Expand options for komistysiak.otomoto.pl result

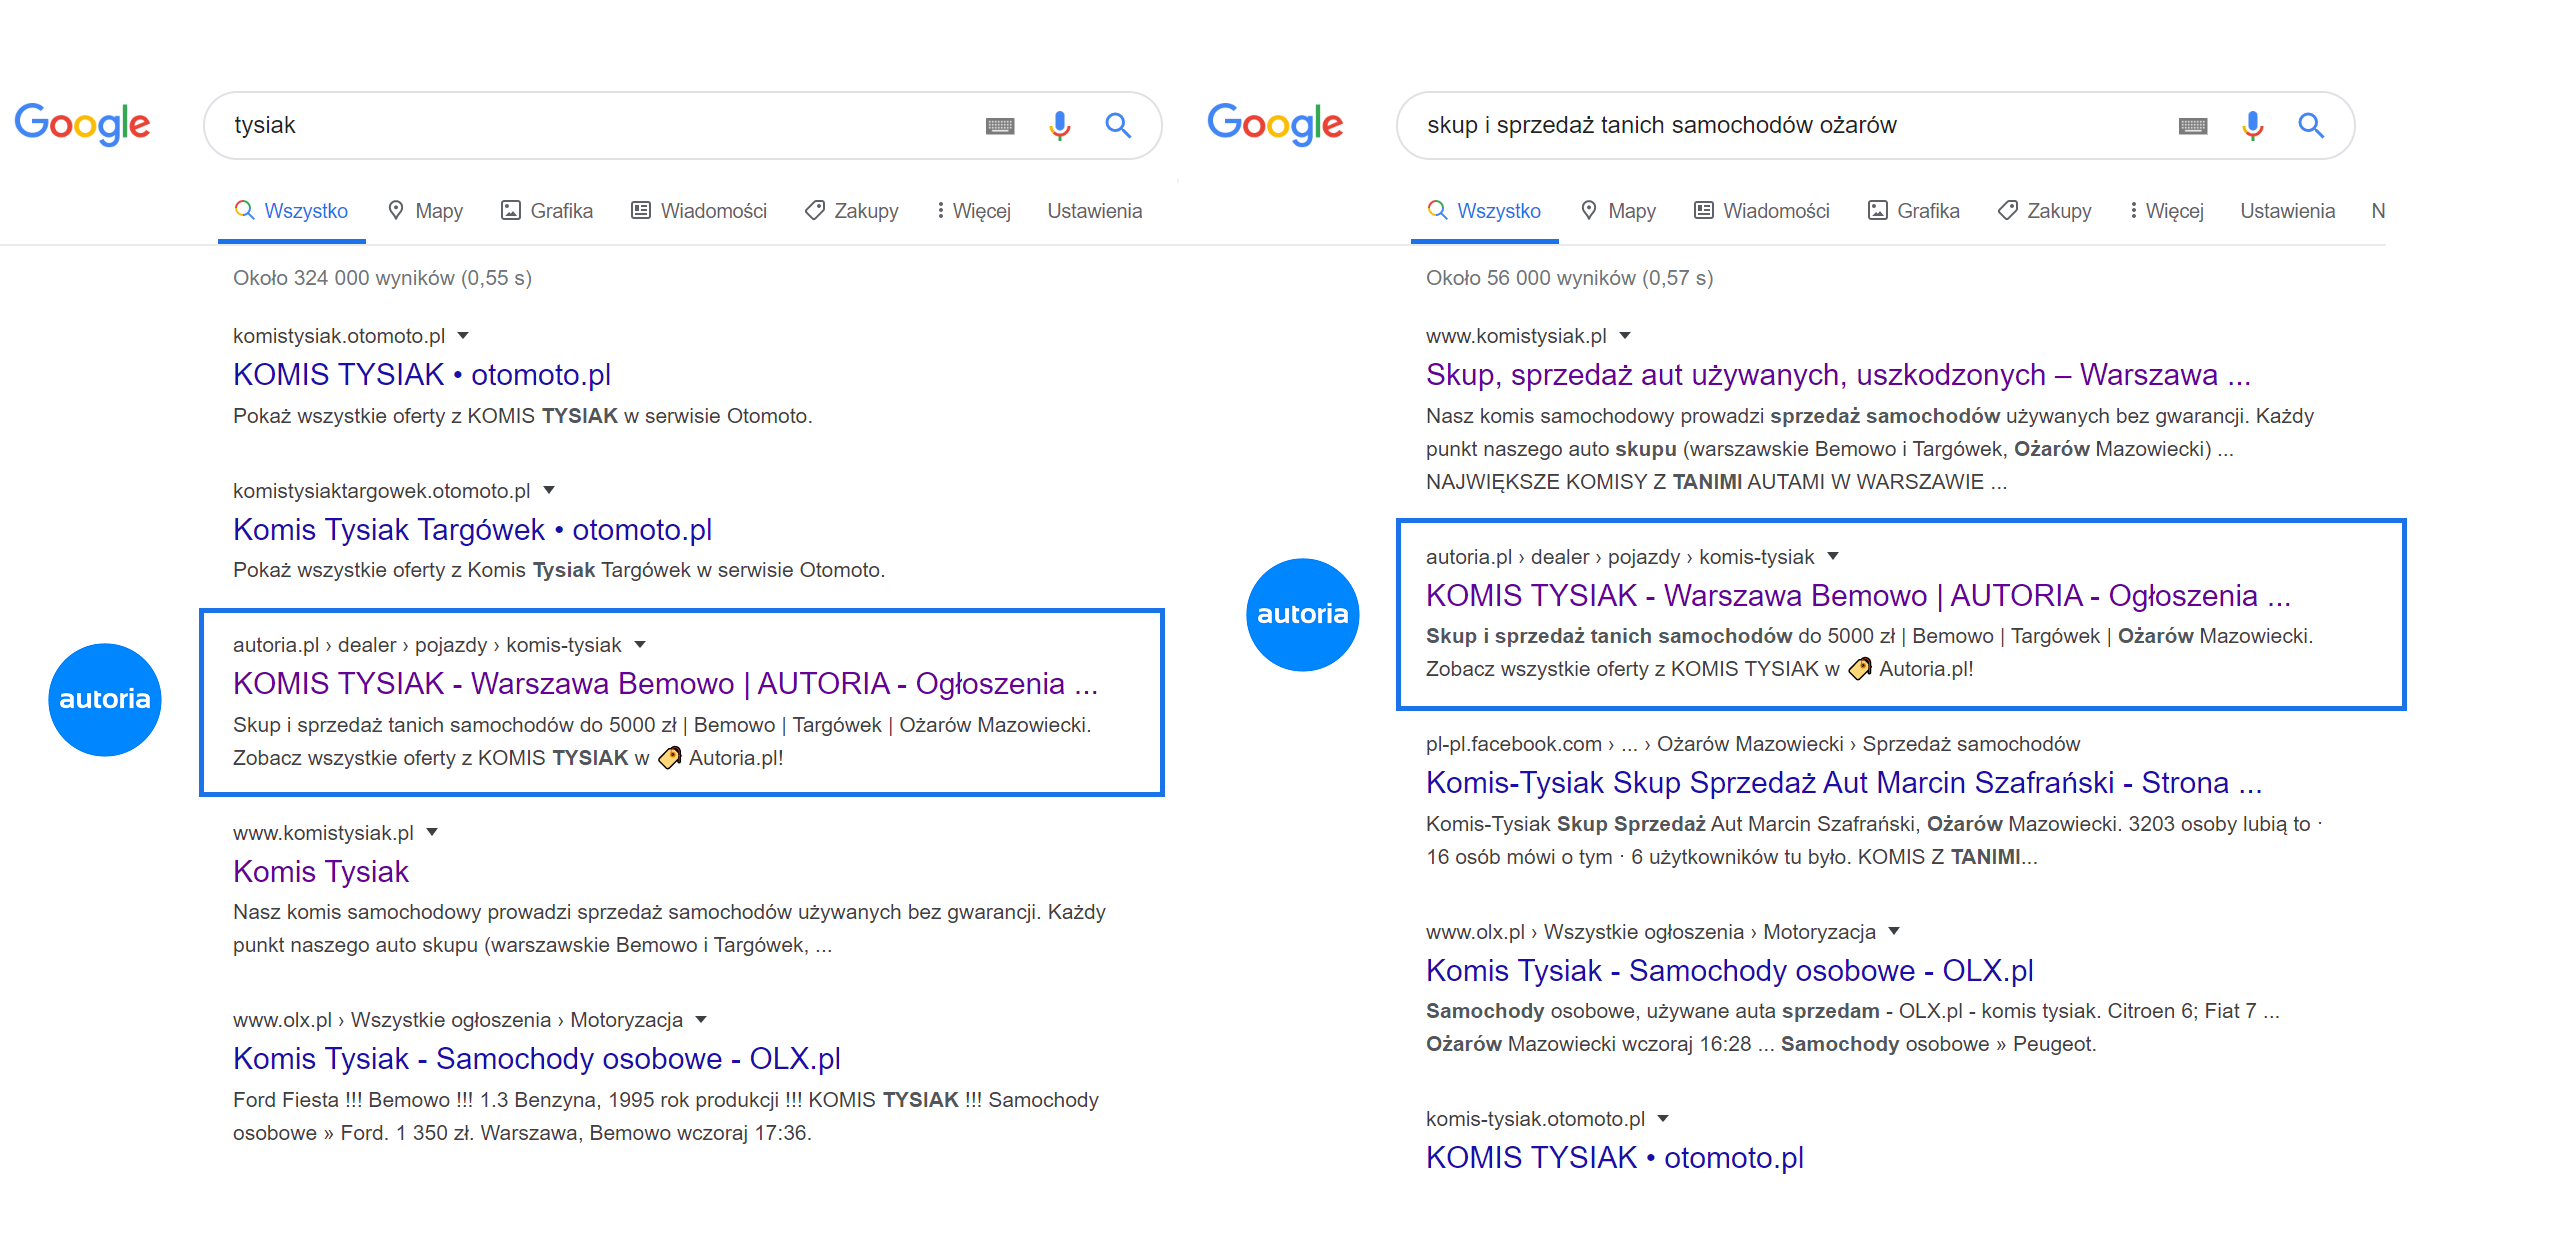[464, 335]
